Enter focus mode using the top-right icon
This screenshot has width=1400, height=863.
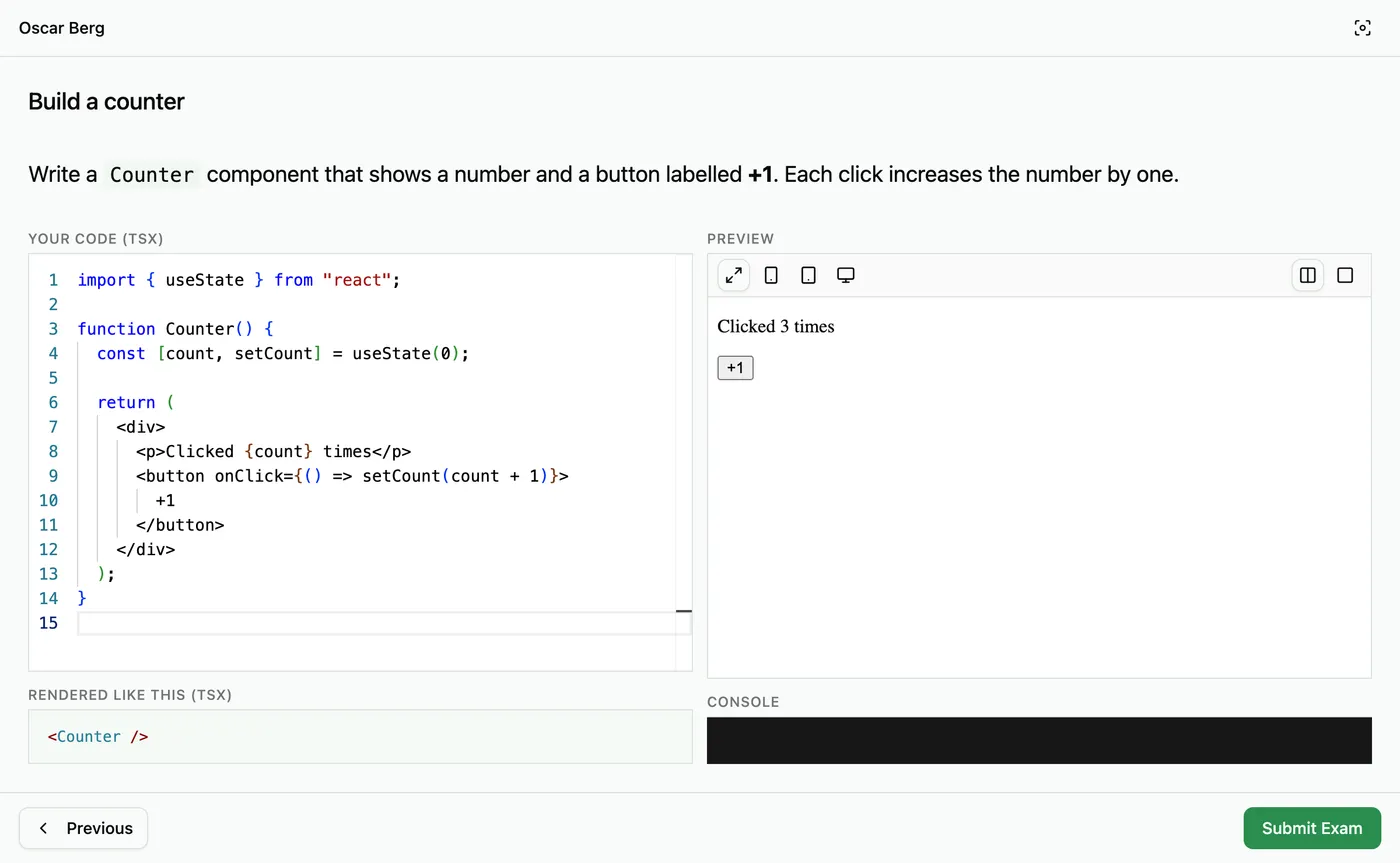point(1362,28)
